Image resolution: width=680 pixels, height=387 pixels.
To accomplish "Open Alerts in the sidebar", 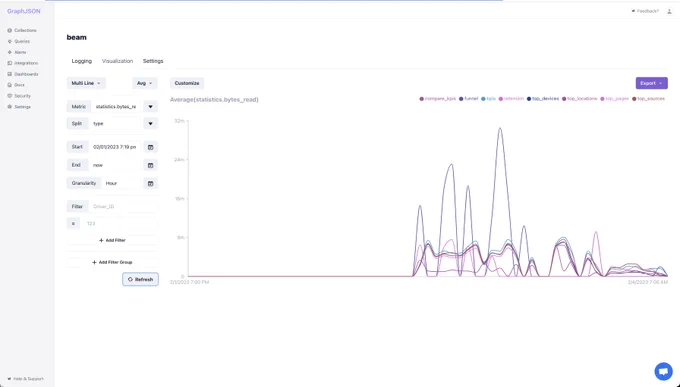I will (17, 52).
